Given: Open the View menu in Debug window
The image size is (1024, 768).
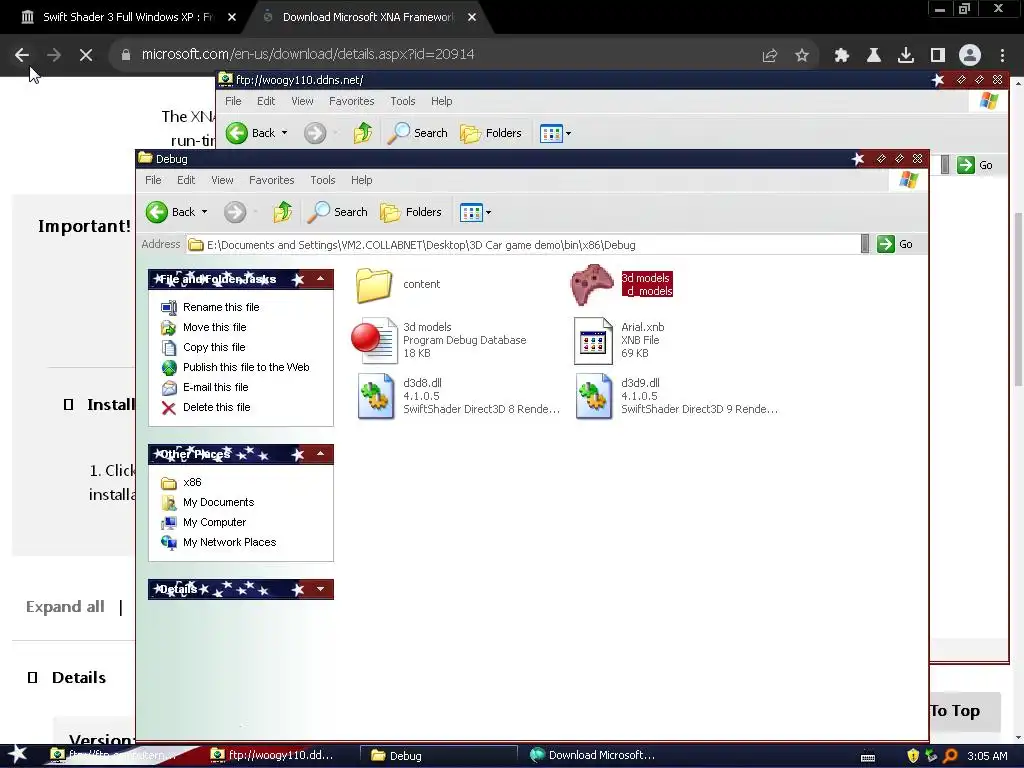Looking at the screenshot, I should click(222, 180).
